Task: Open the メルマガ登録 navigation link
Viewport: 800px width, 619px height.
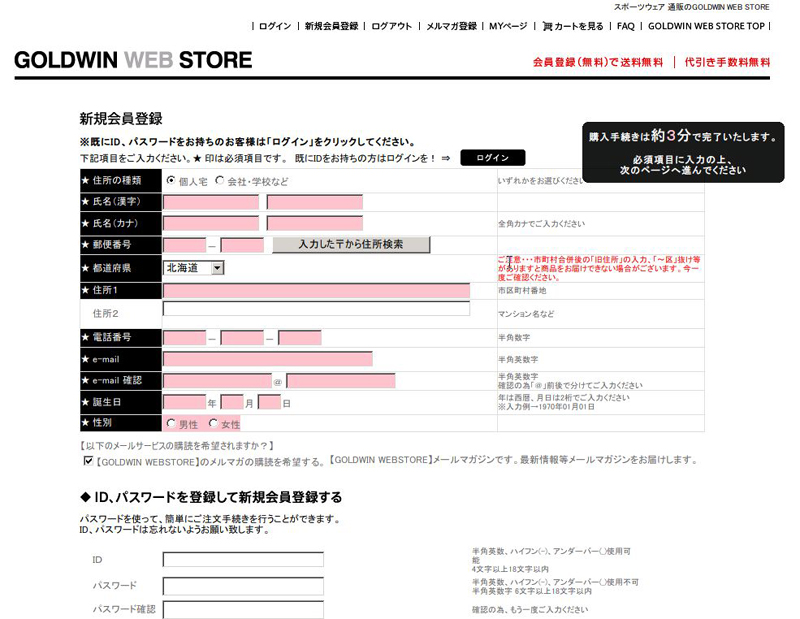Action: point(451,26)
